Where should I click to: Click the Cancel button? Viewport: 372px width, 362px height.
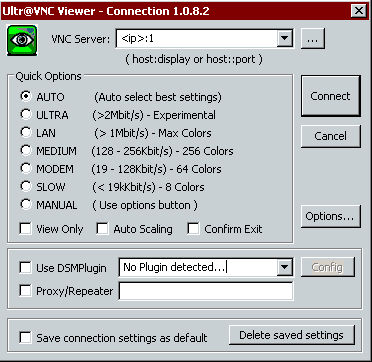point(330,136)
